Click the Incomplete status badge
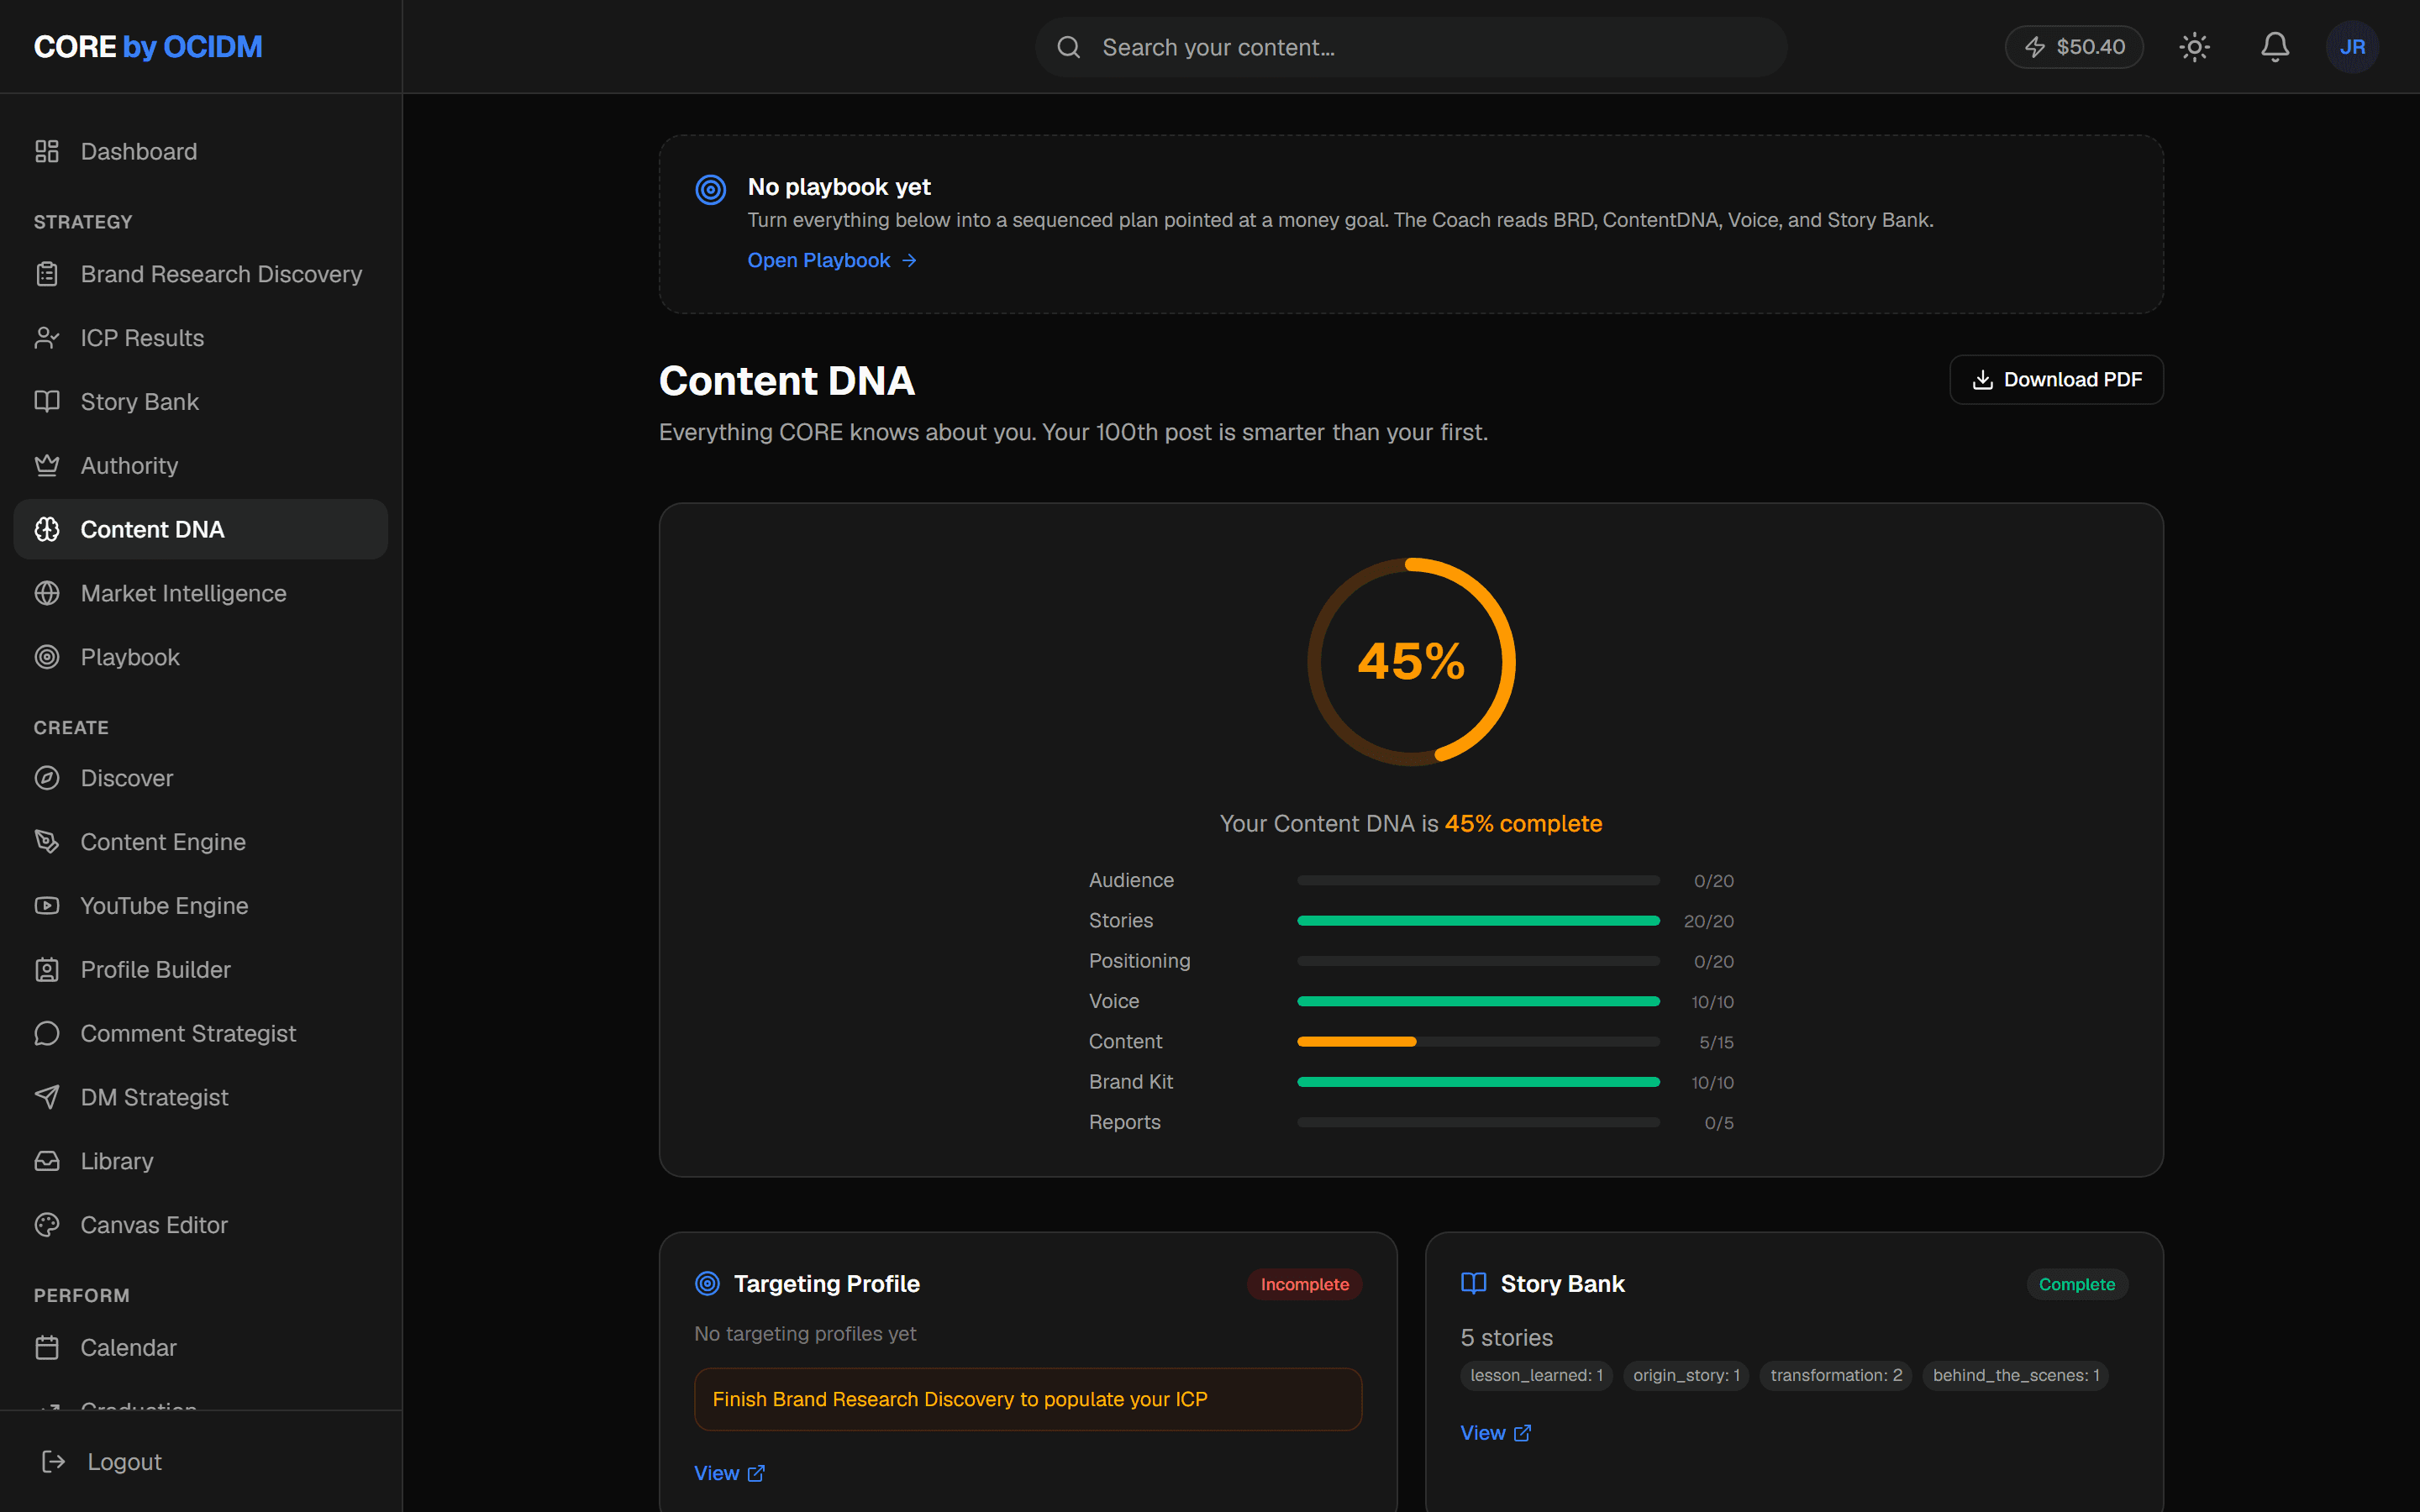 pyautogui.click(x=1304, y=1284)
